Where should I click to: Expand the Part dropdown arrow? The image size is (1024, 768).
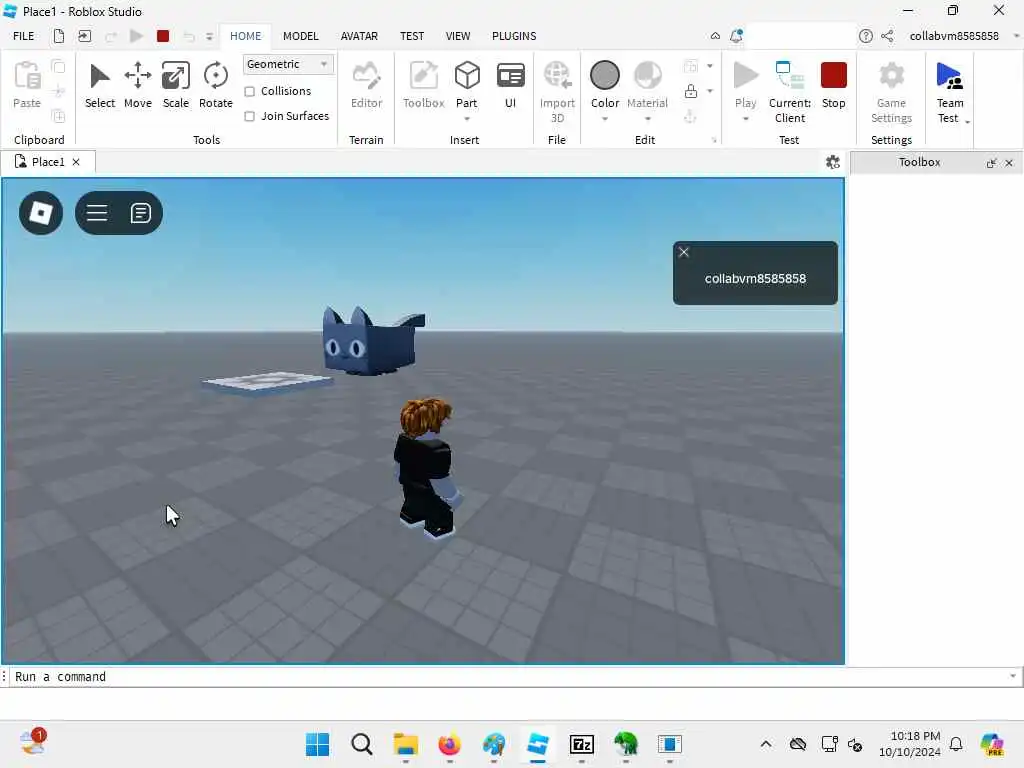click(467, 119)
